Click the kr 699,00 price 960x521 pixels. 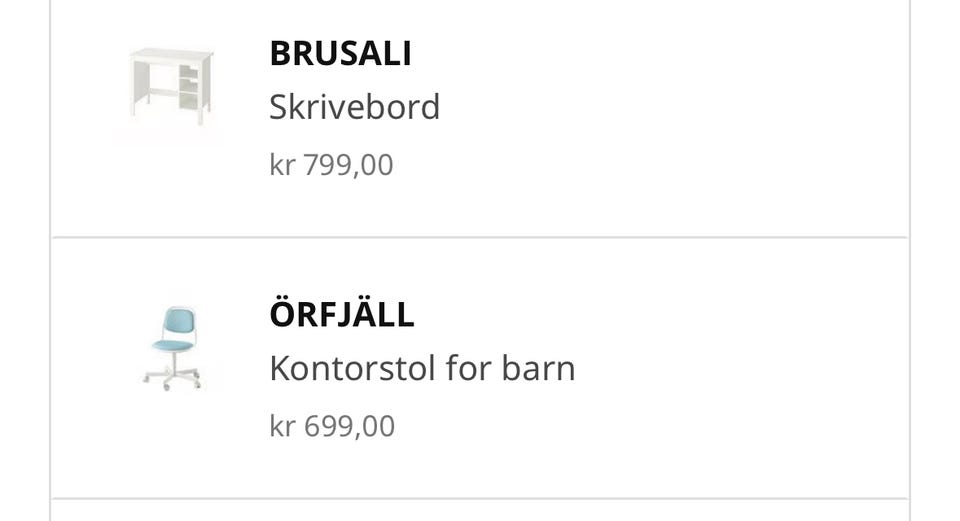coord(332,426)
